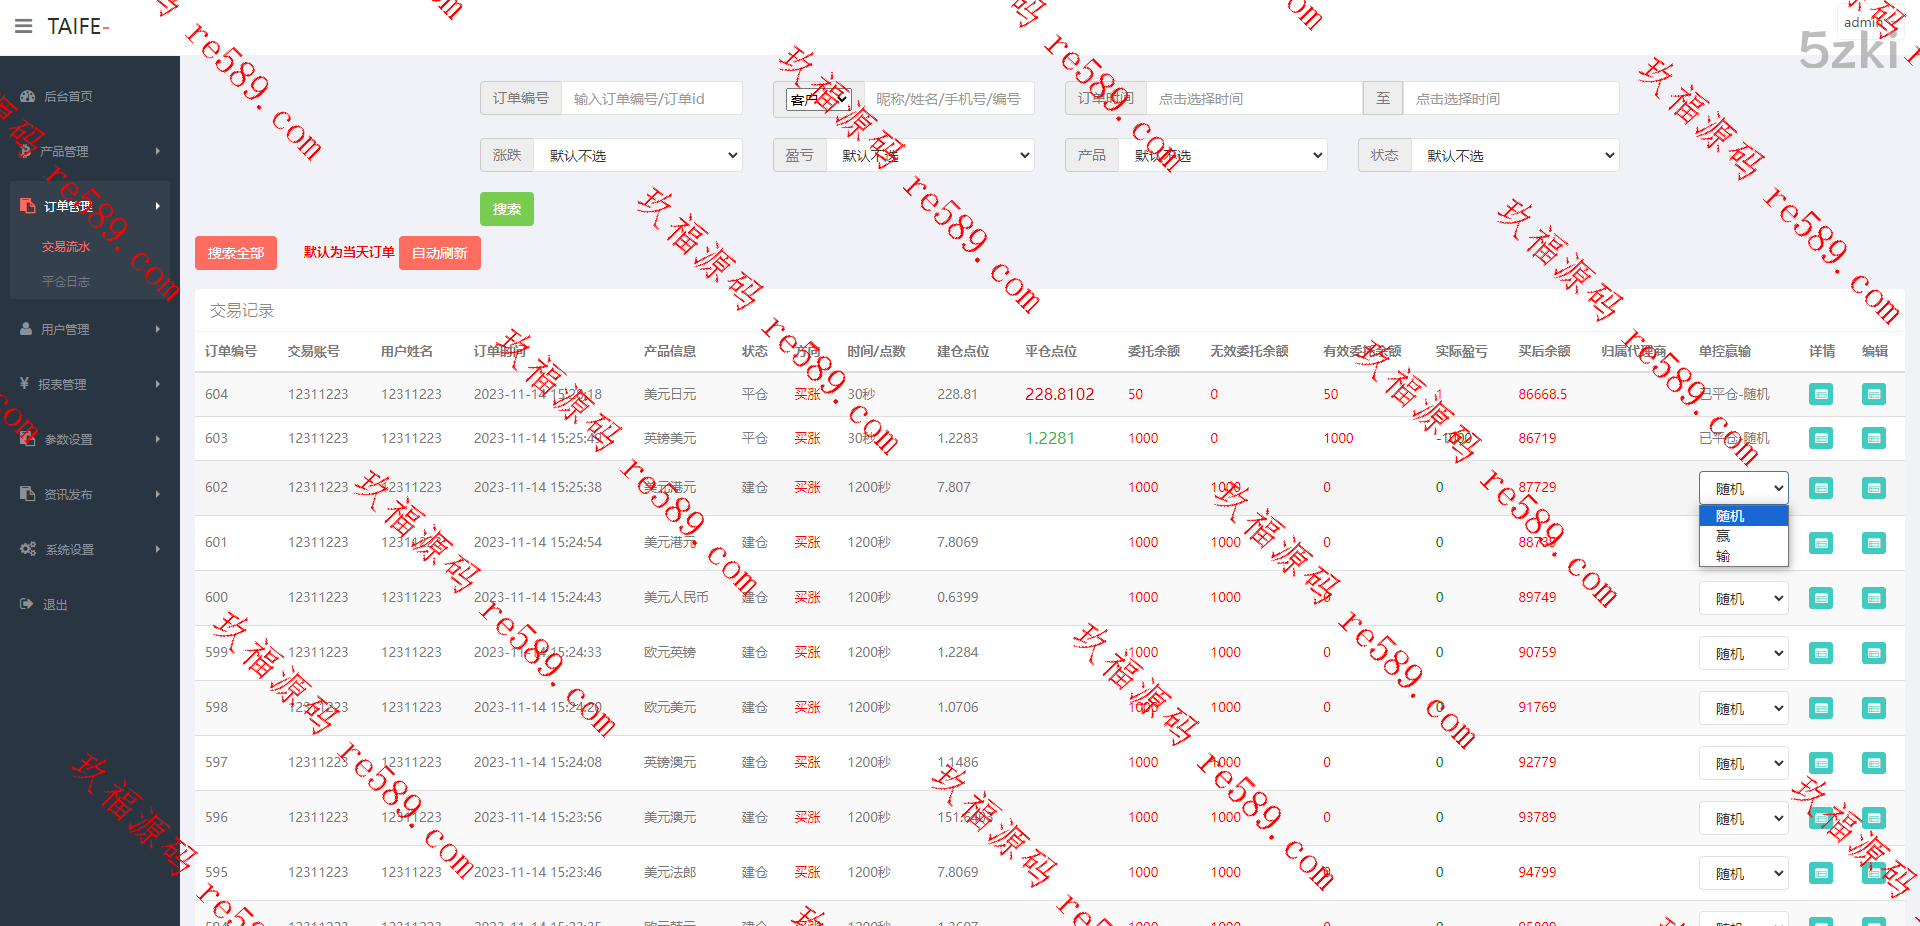Click the hamburger menu icon beside TAIFE
This screenshot has height=926, width=1920.
tap(23, 26)
